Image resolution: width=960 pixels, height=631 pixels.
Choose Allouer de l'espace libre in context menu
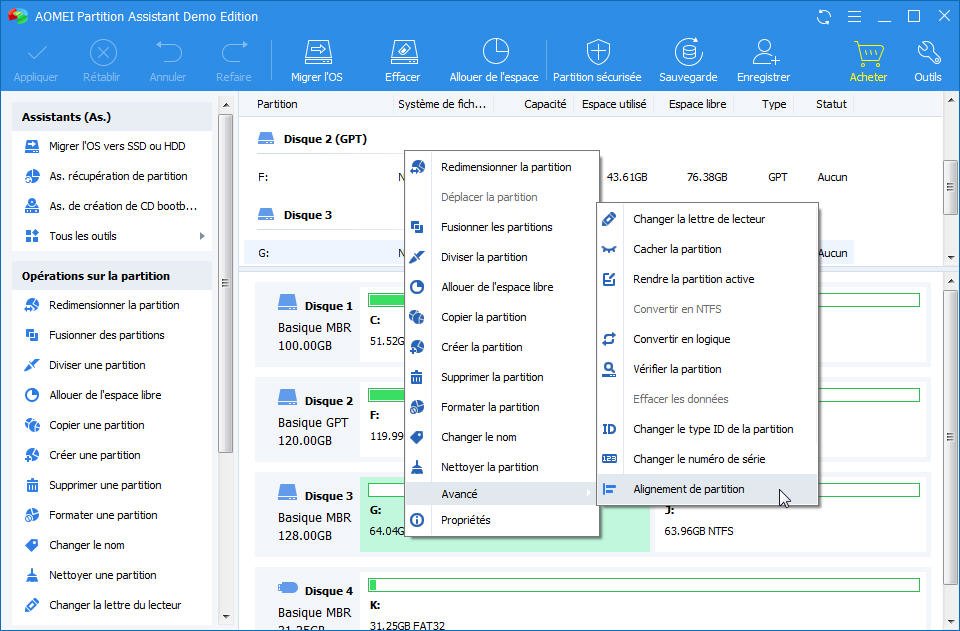click(x=501, y=287)
